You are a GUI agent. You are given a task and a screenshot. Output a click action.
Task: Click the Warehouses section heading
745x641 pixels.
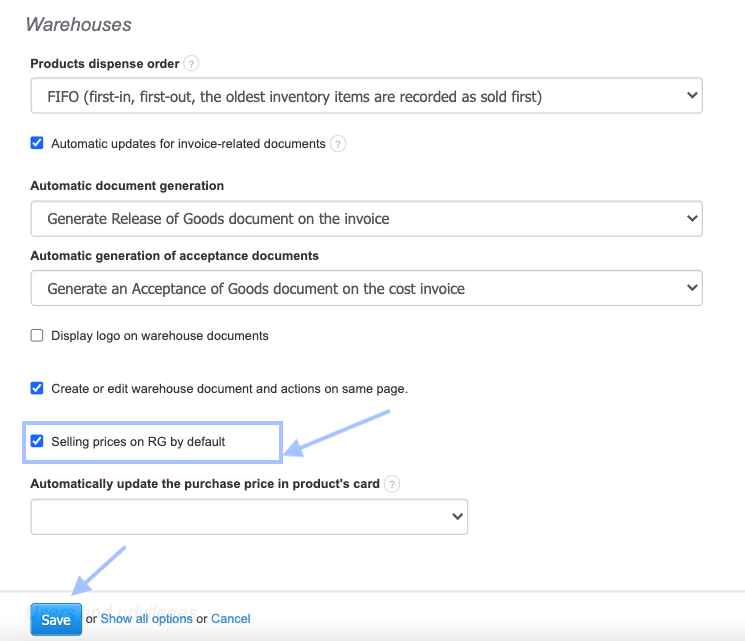(x=78, y=24)
